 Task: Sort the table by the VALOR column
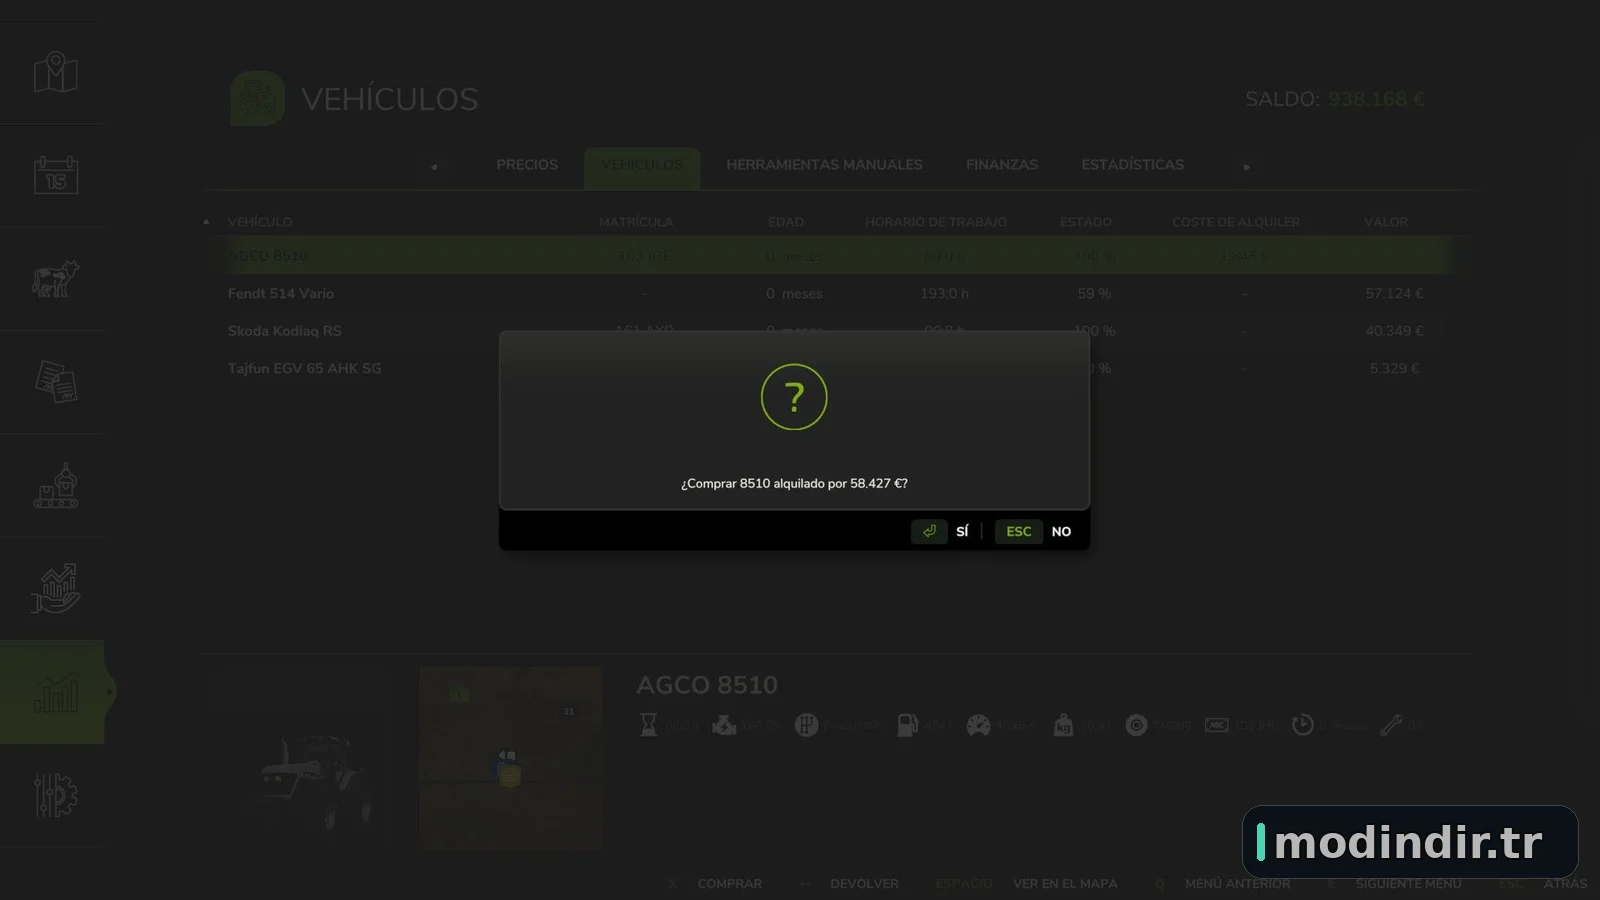point(1386,222)
